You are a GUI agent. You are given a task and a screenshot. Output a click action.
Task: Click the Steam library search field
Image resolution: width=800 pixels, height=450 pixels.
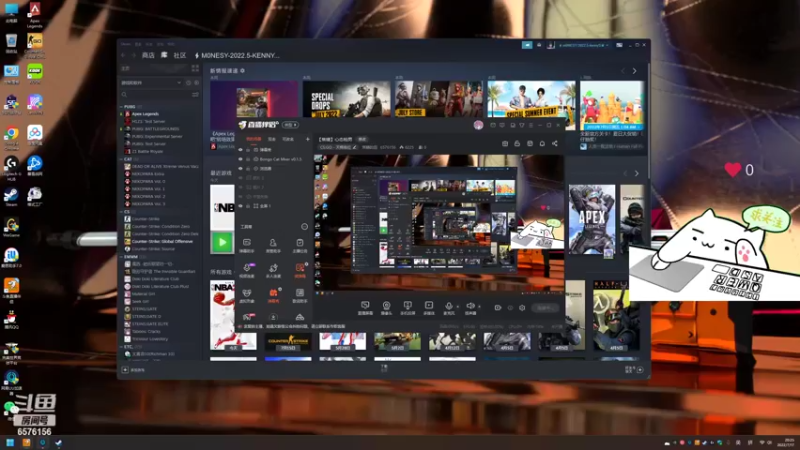pos(156,94)
